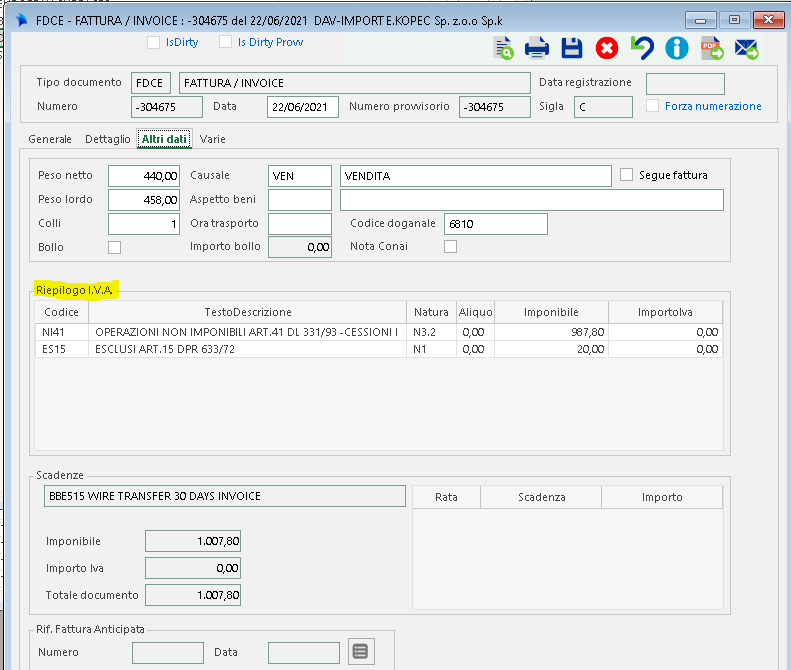Save invoice using floppy disk icon
The image size is (791, 670).
(x=572, y=48)
